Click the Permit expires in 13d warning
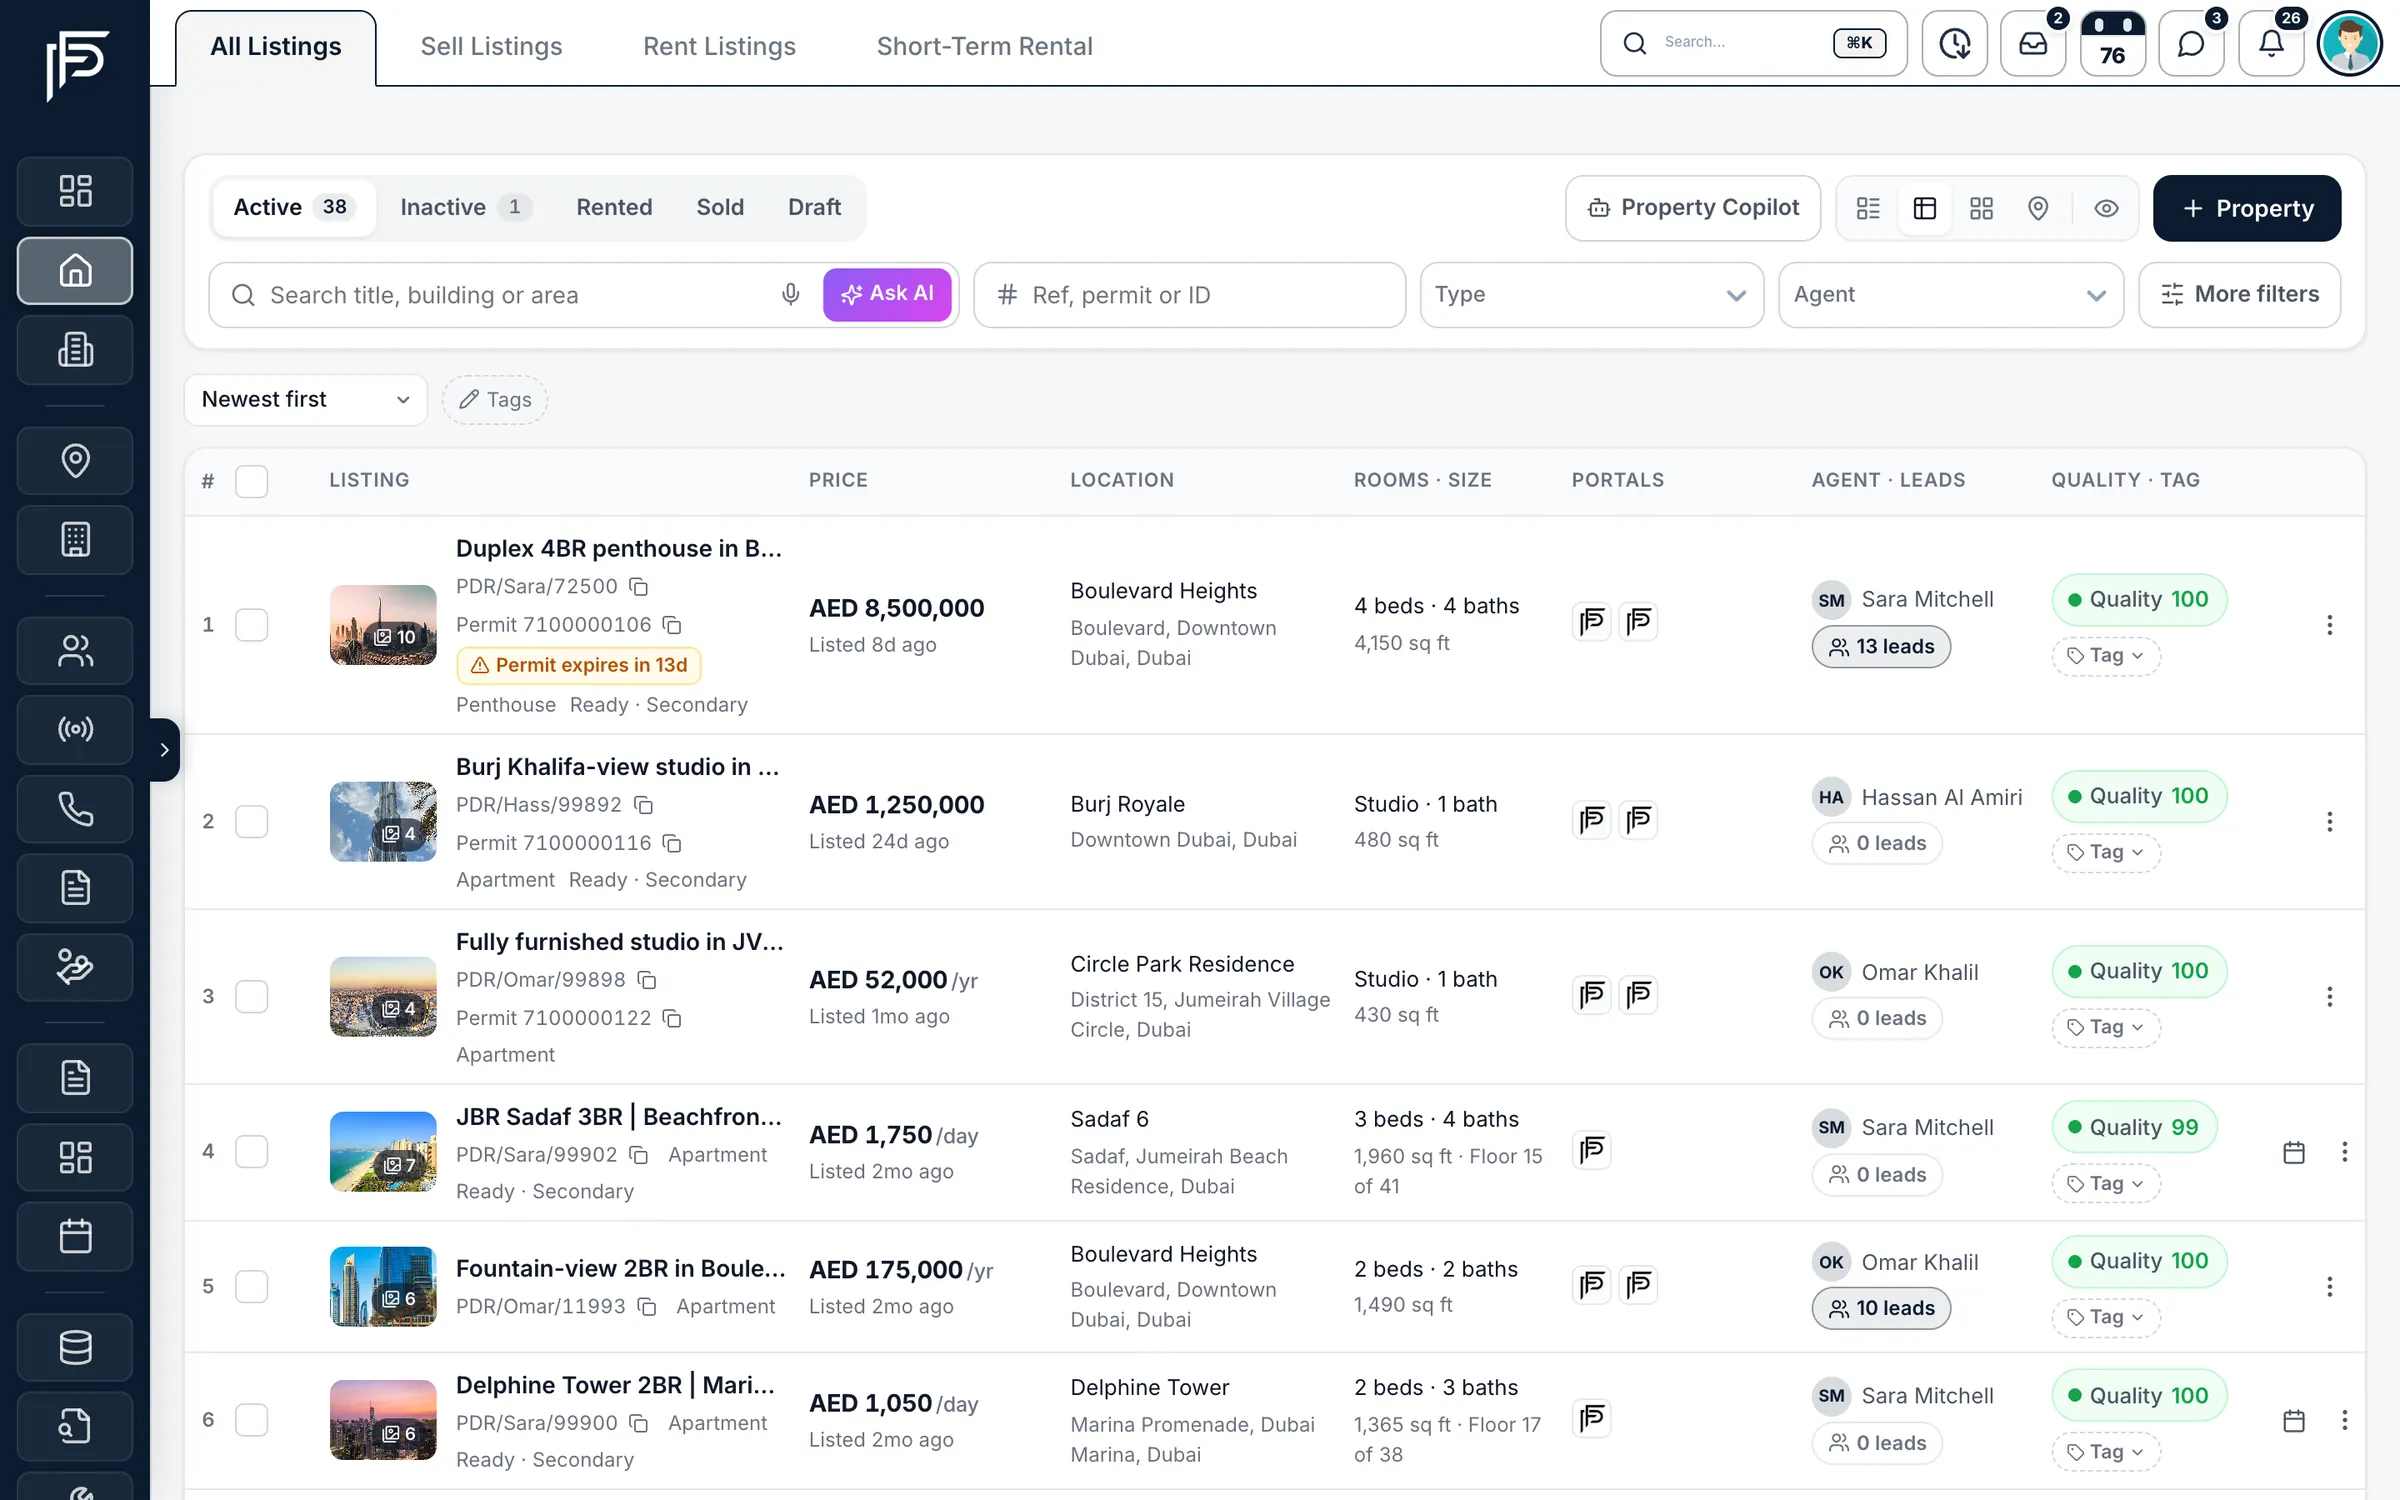 pyautogui.click(x=579, y=665)
